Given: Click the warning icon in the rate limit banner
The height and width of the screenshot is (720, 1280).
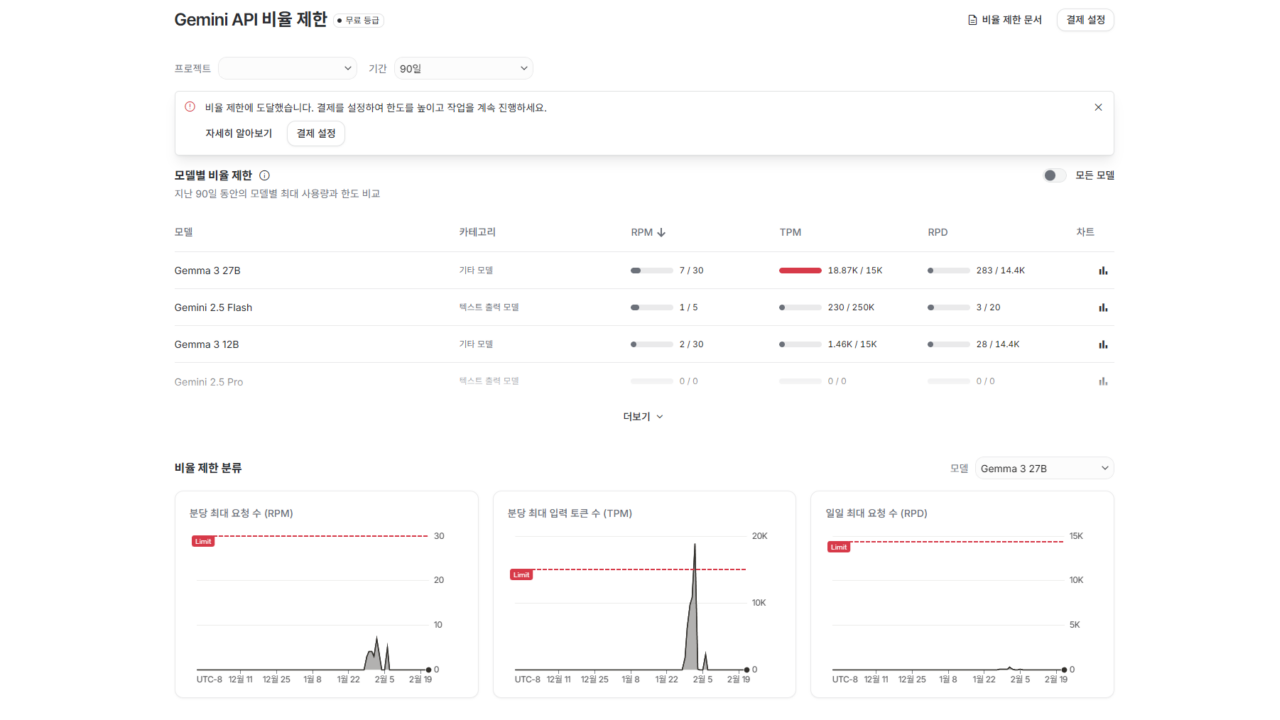Looking at the screenshot, I should tap(190, 107).
